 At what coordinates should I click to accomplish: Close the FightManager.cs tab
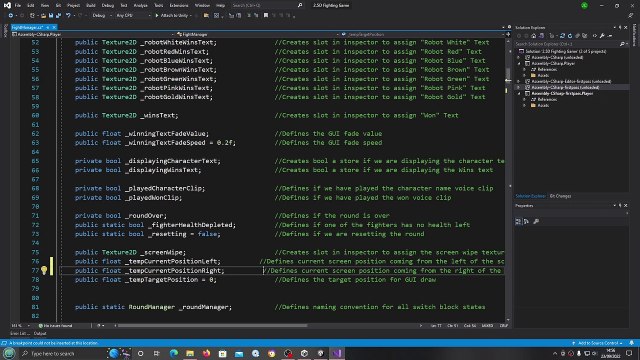coord(54,27)
